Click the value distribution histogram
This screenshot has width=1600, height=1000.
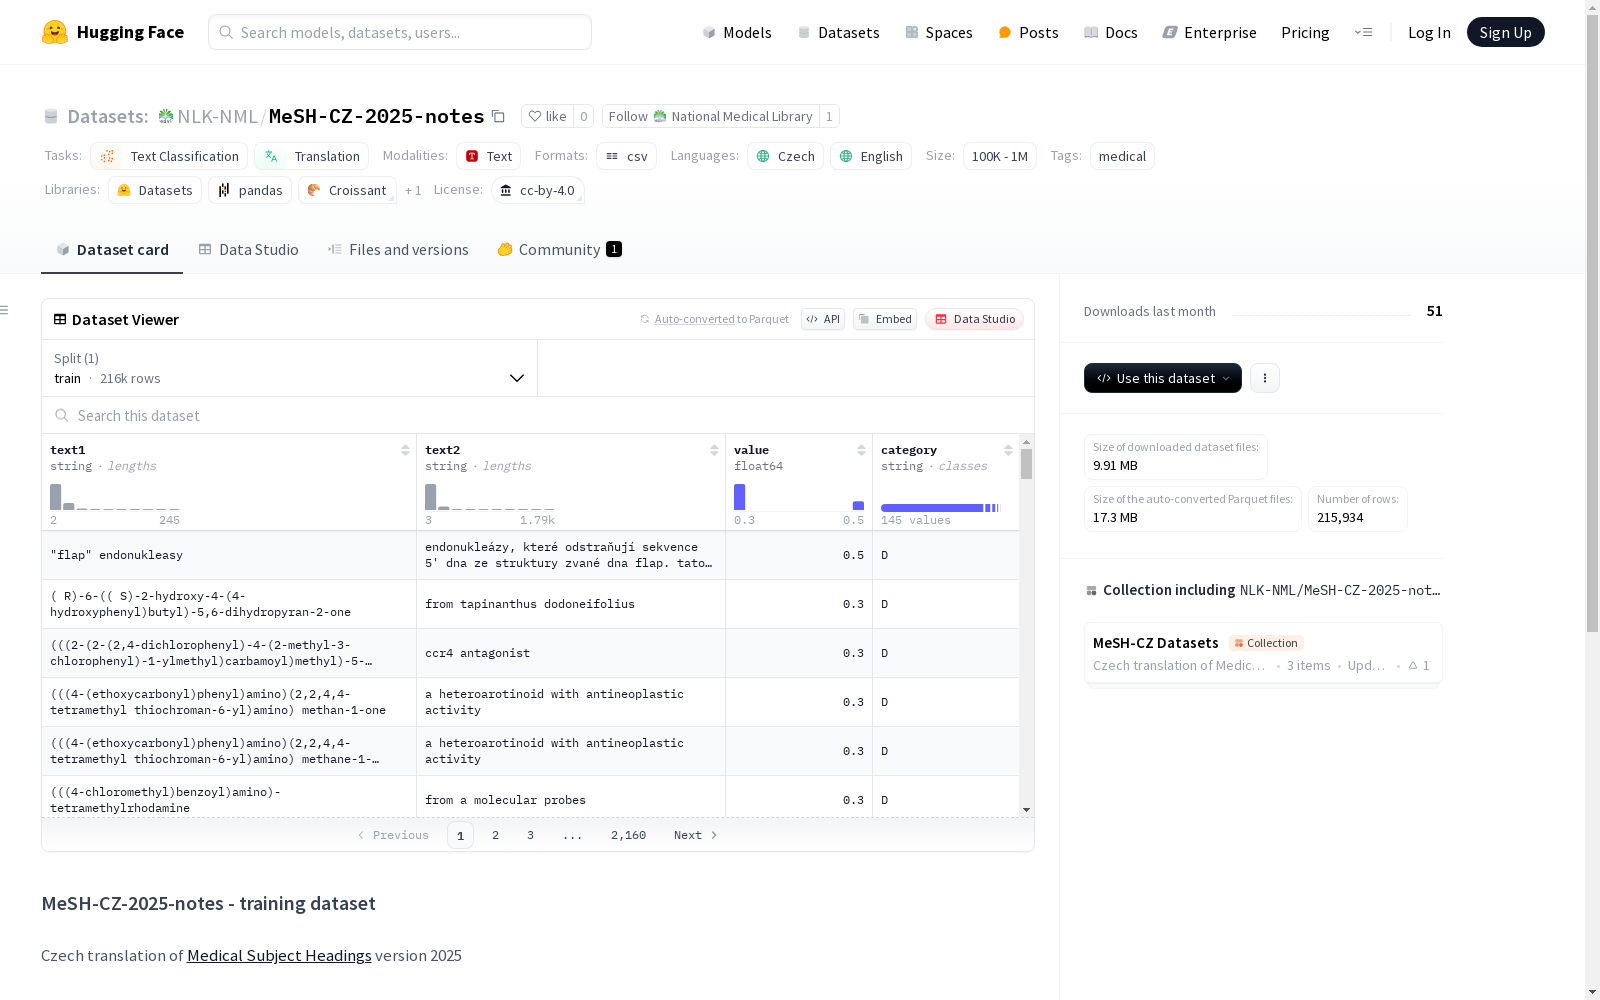[x=799, y=497]
